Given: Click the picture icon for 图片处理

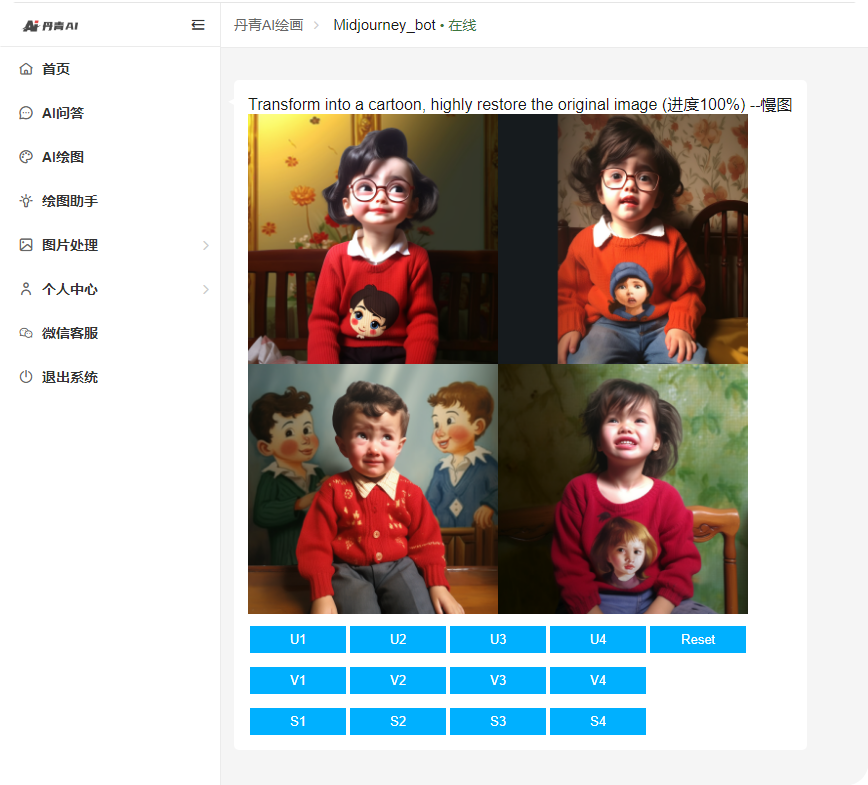Looking at the screenshot, I should (x=26, y=245).
